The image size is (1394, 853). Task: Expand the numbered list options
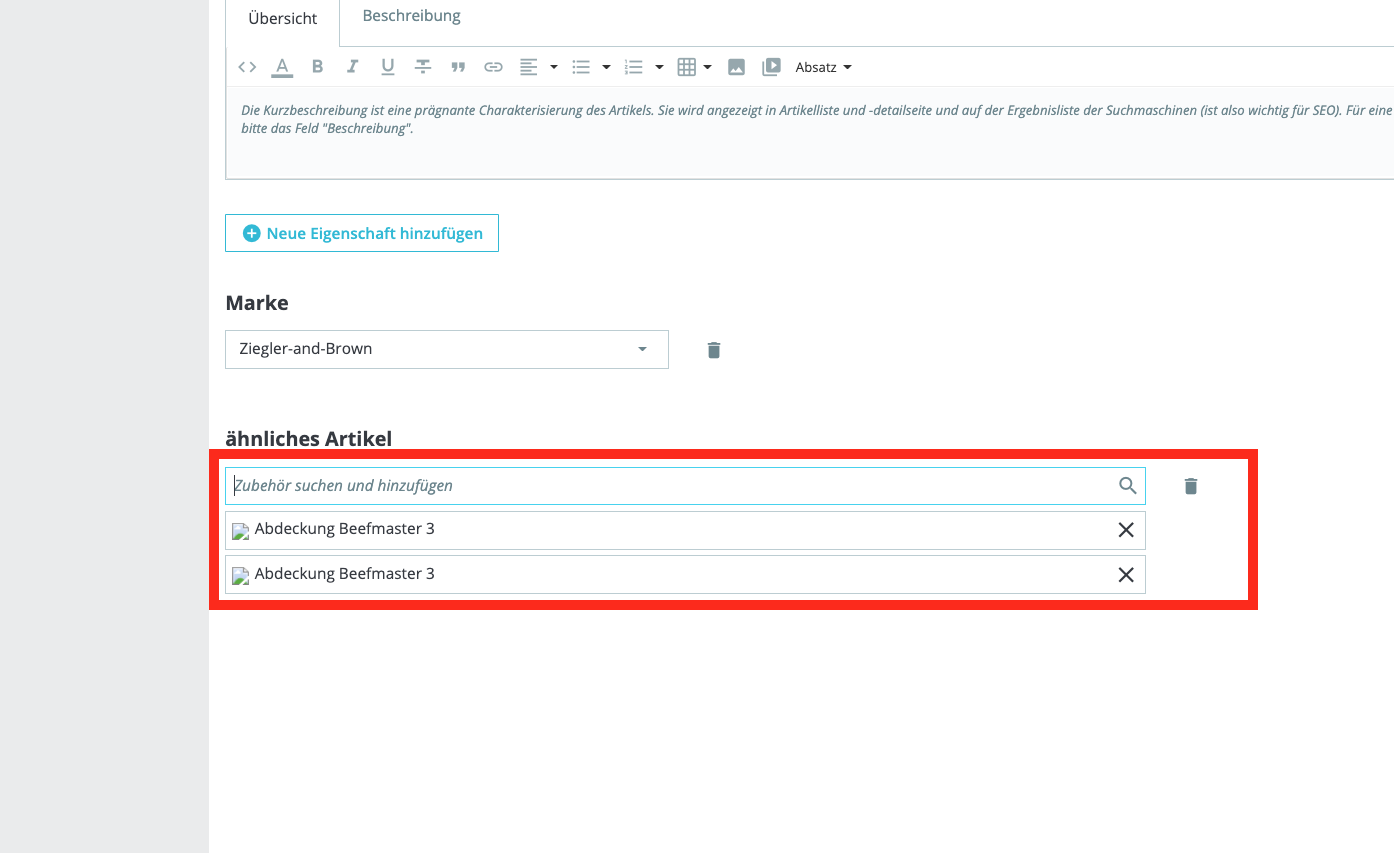click(643, 67)
